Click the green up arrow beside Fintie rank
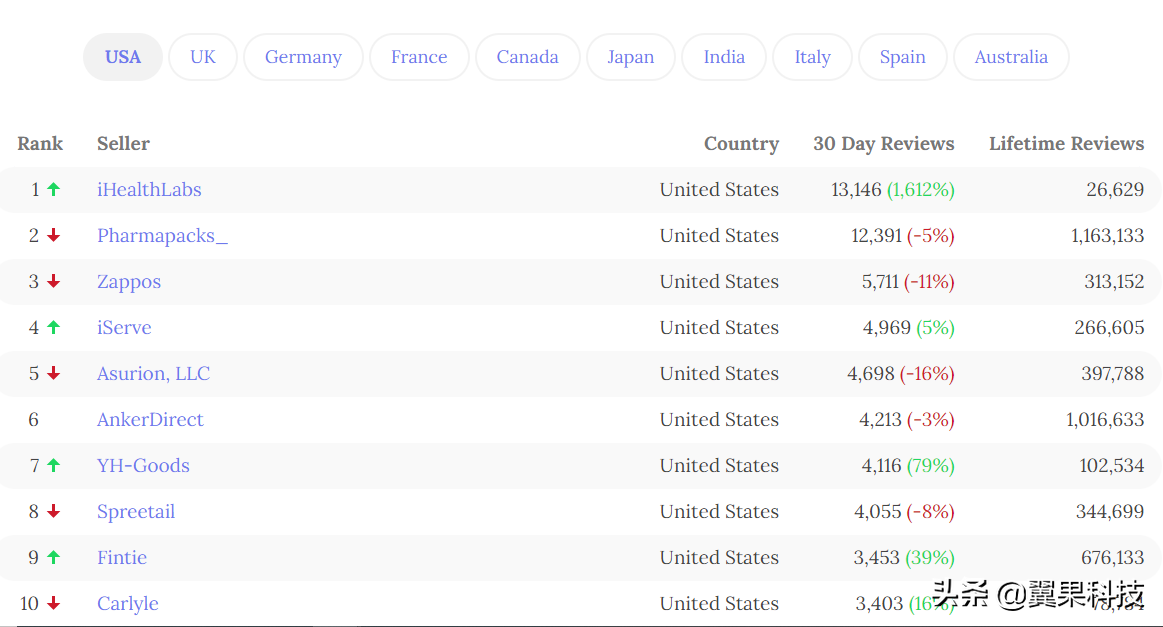This screenshot has height=627, width=1163. coord(53,557)
